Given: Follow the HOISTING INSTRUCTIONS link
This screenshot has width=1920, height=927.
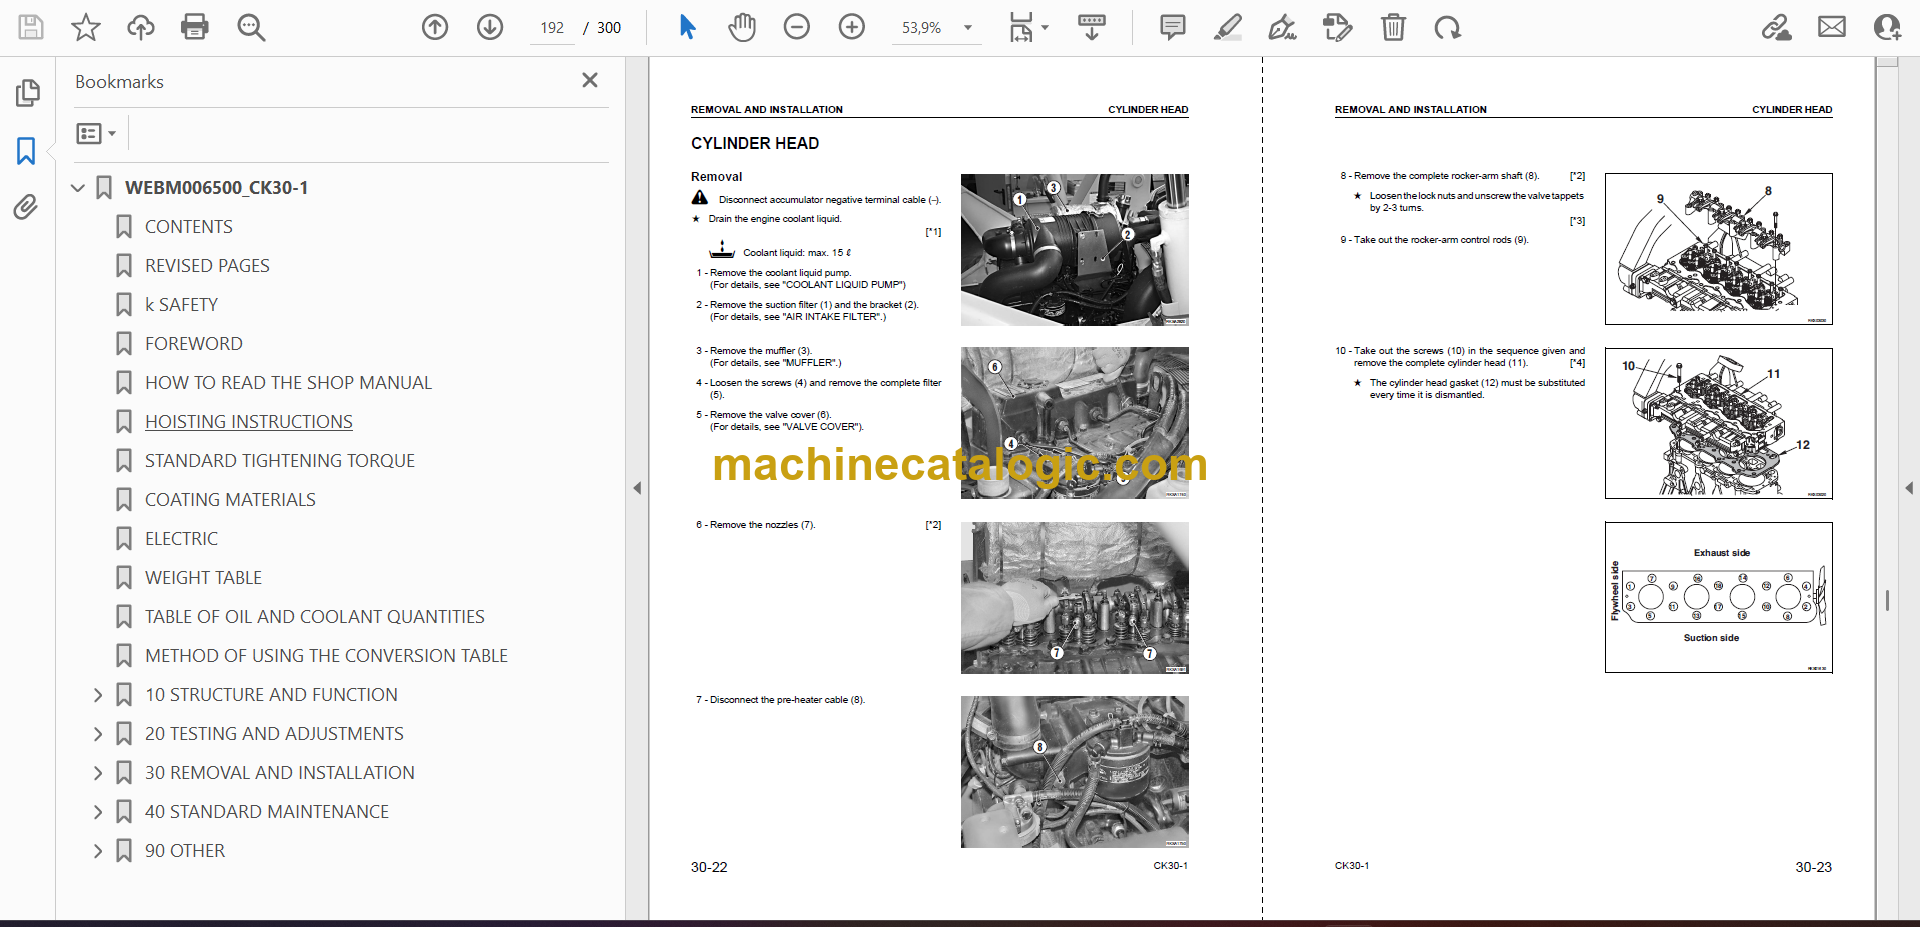Looking at the screenshot, I should 248,422.
